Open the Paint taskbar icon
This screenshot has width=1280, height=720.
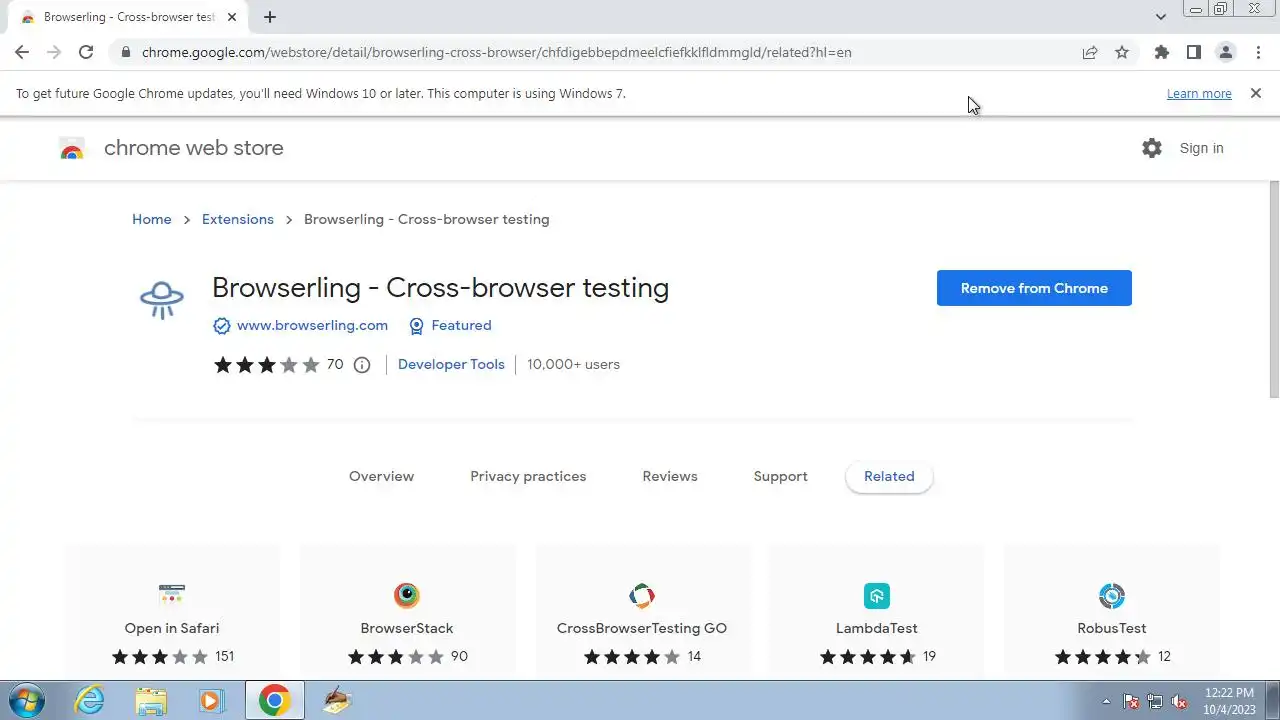337,700
